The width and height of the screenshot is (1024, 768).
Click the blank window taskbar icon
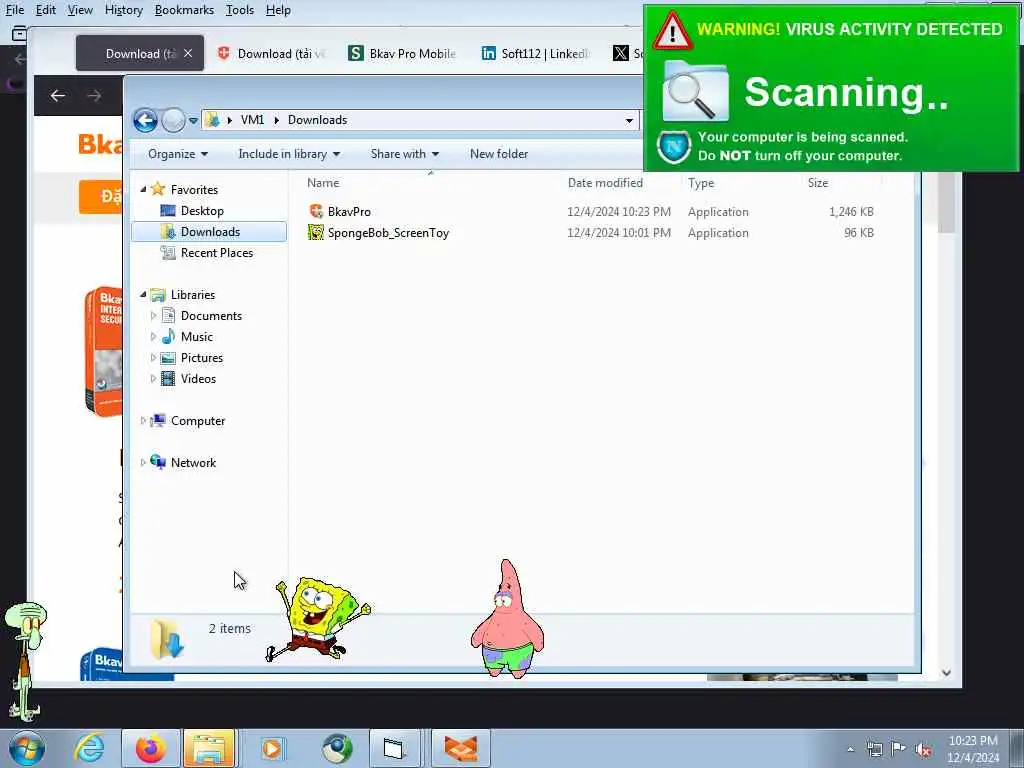click(394, 748)
